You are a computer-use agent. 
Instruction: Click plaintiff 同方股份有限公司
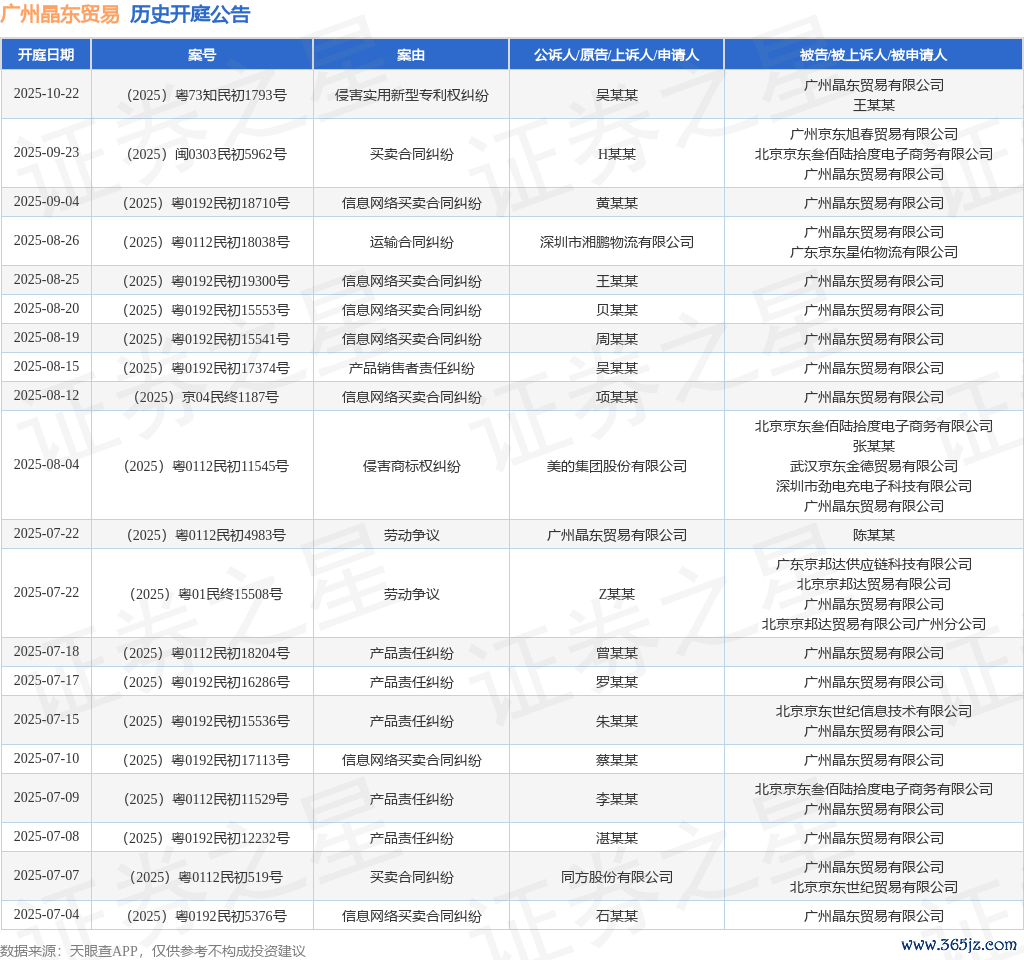click(x=616, y=877)
